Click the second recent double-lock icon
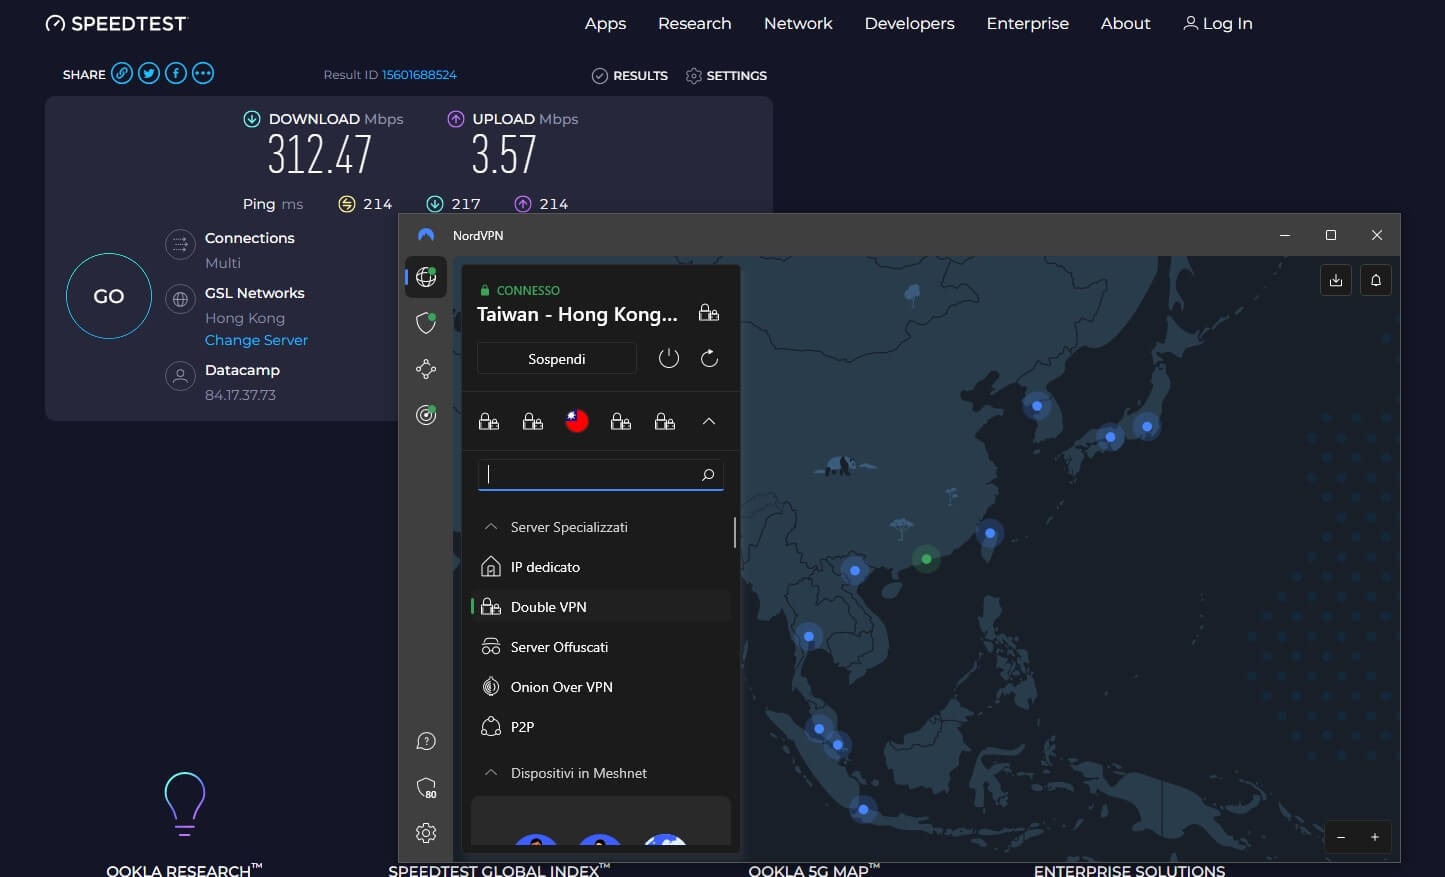 (x=533, y=422)
